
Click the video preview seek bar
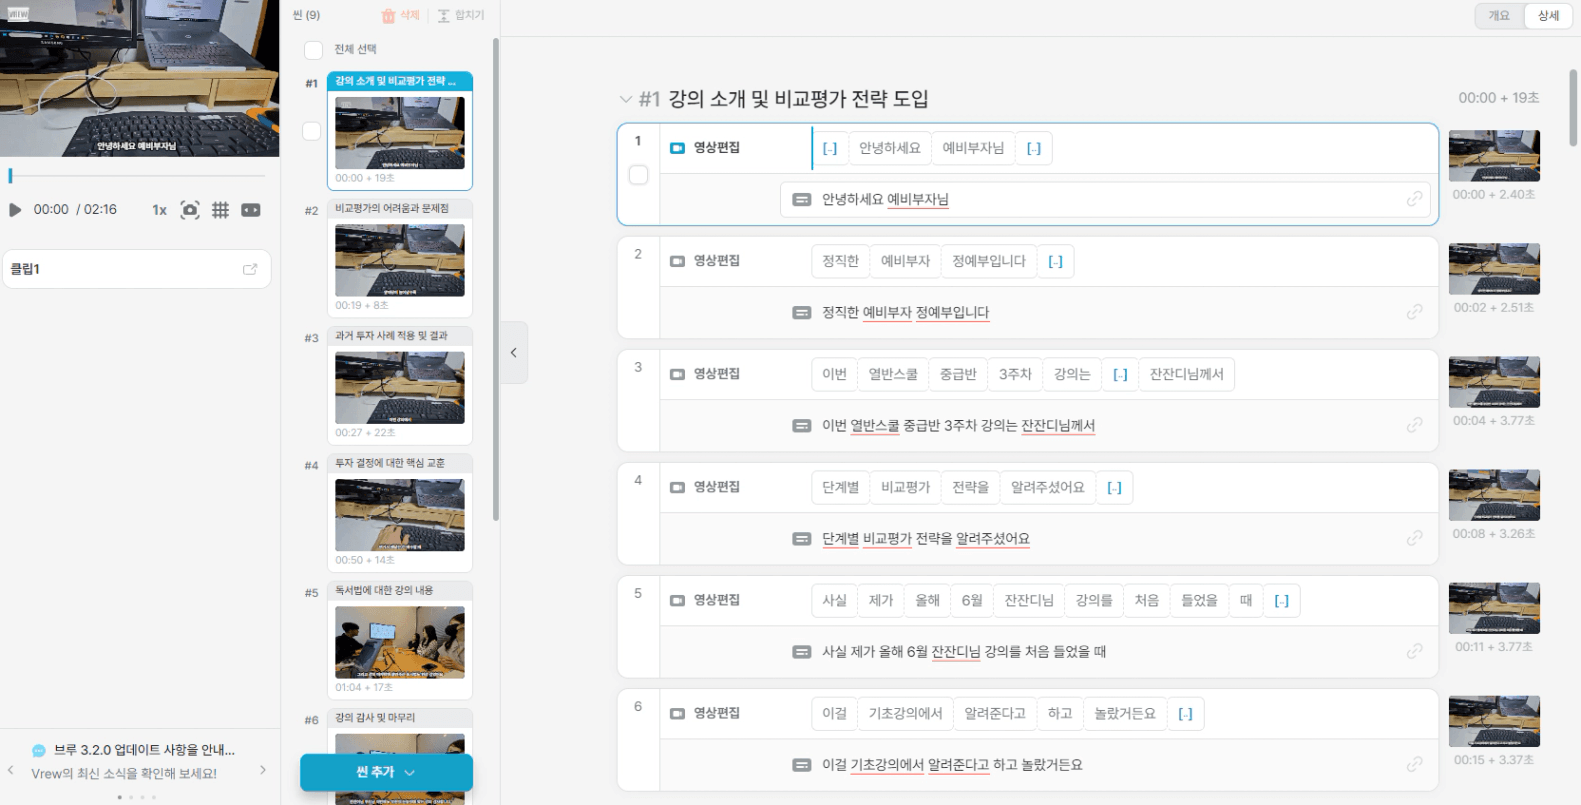pos(138,176)
